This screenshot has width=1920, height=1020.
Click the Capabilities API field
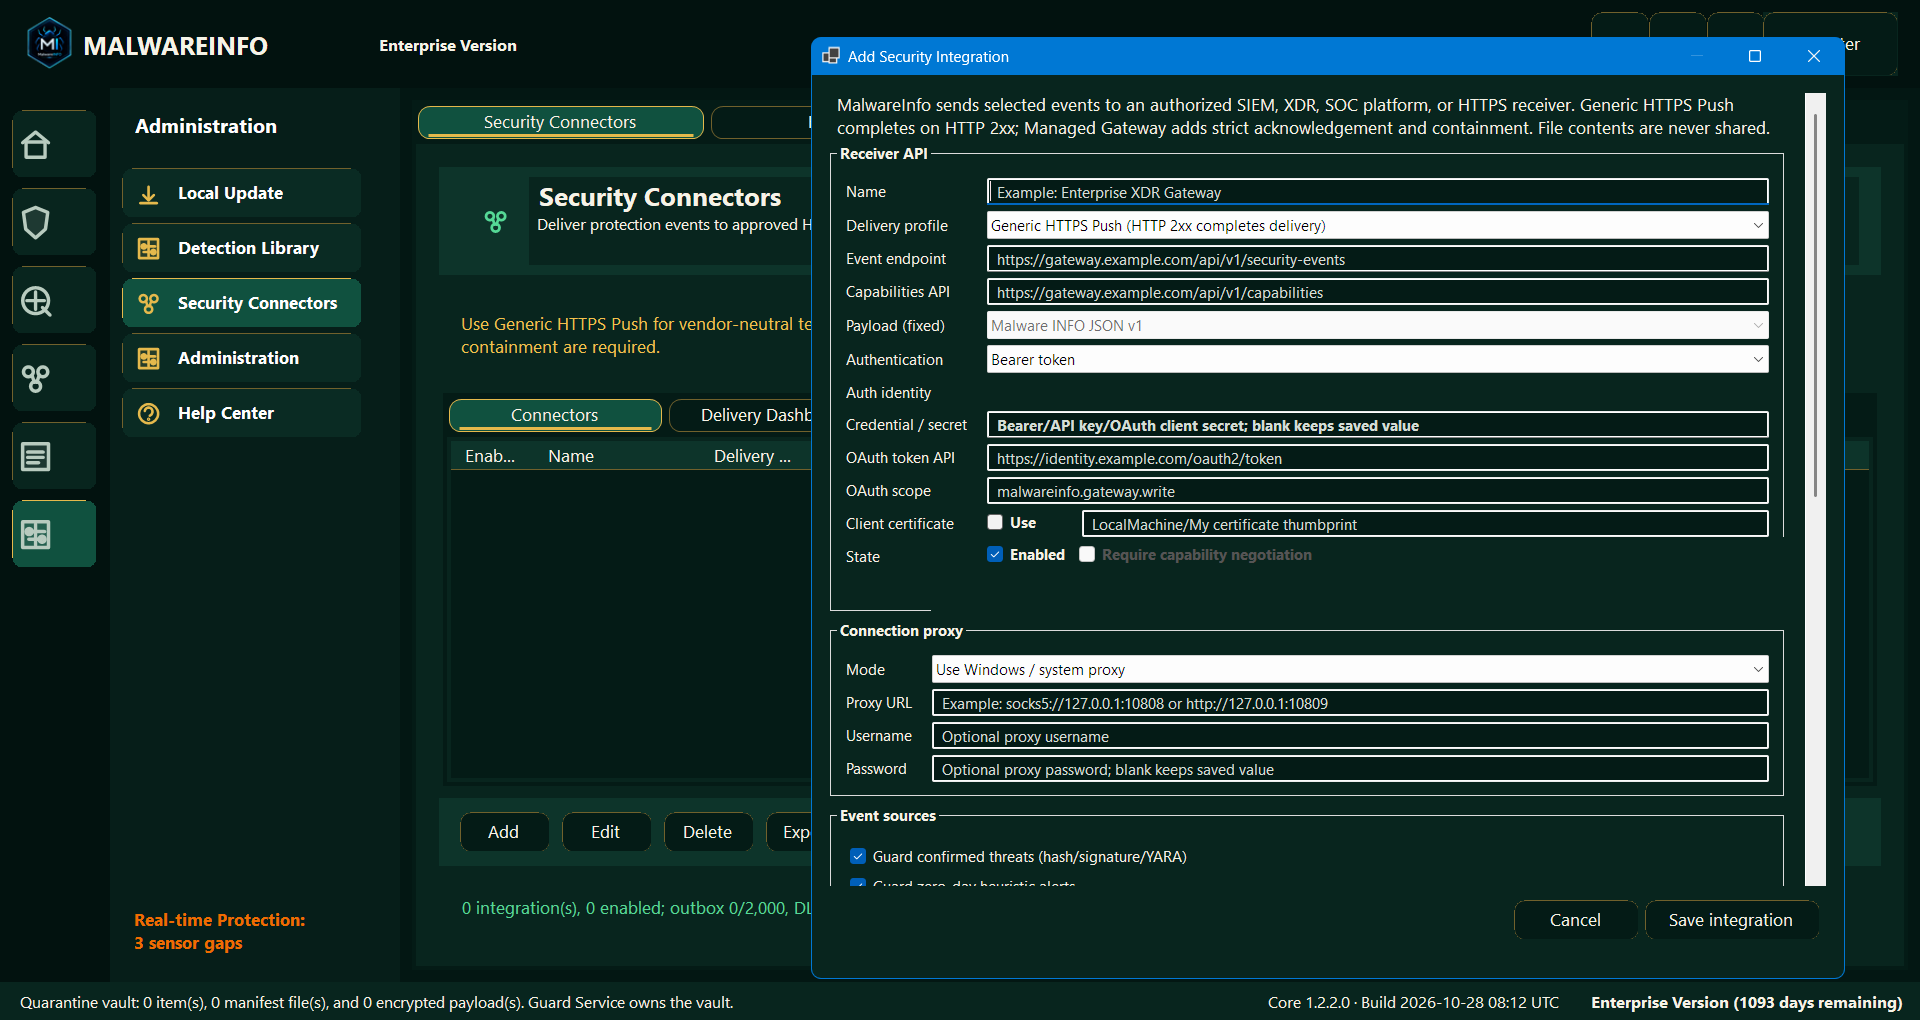pyautogui.click(x=1377, y=292)
